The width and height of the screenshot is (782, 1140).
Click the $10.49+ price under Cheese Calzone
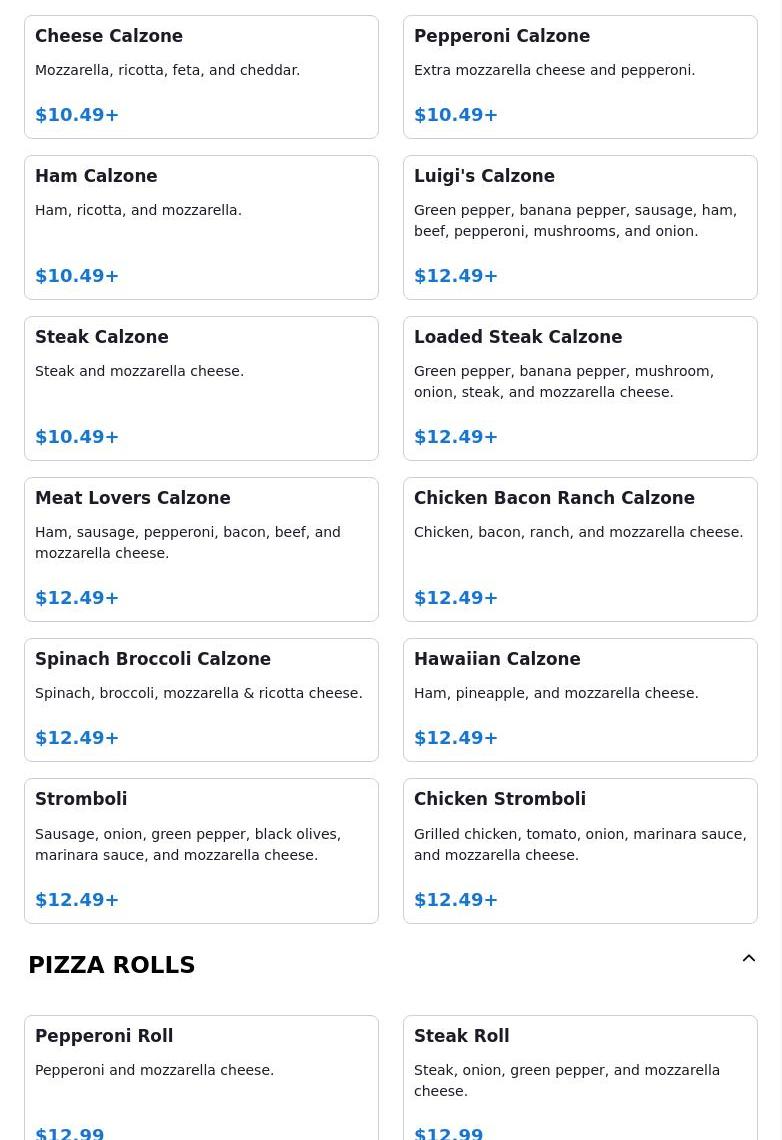(77, 115)
